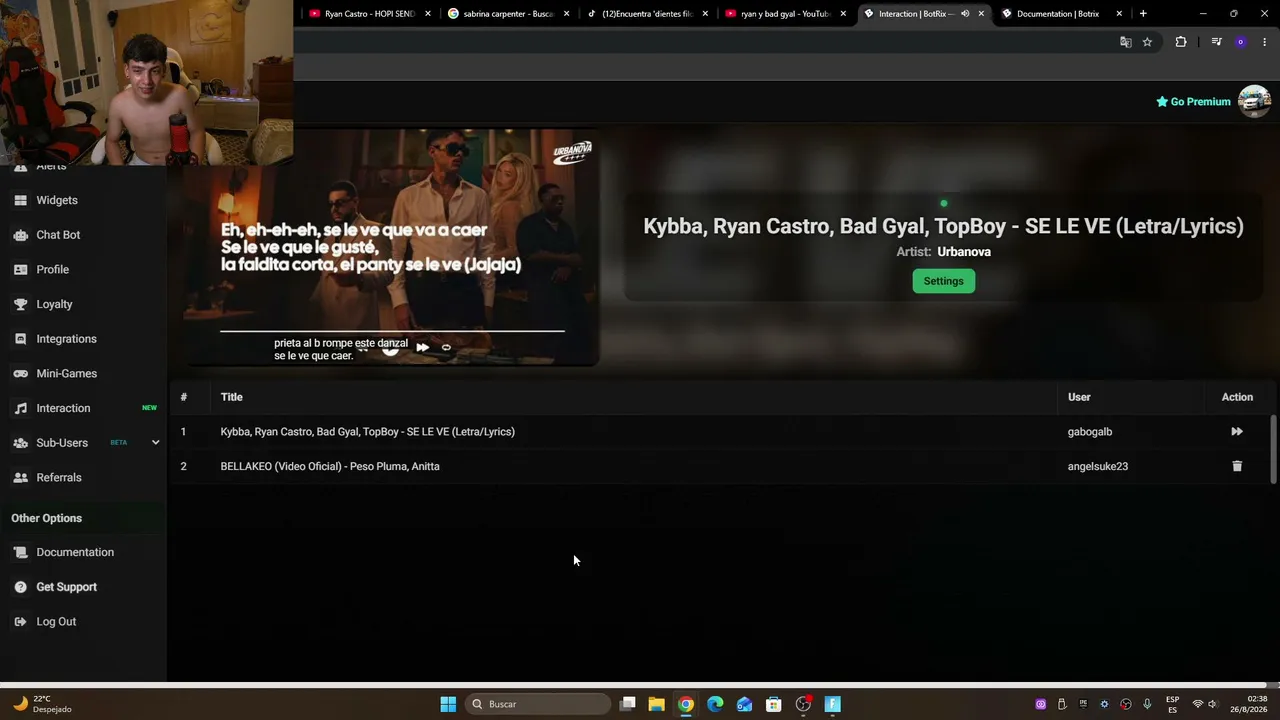Open File Explorer from the taskbar
Image resolution: width=1280 pixels, height=720 pixels.
point(656,704)
